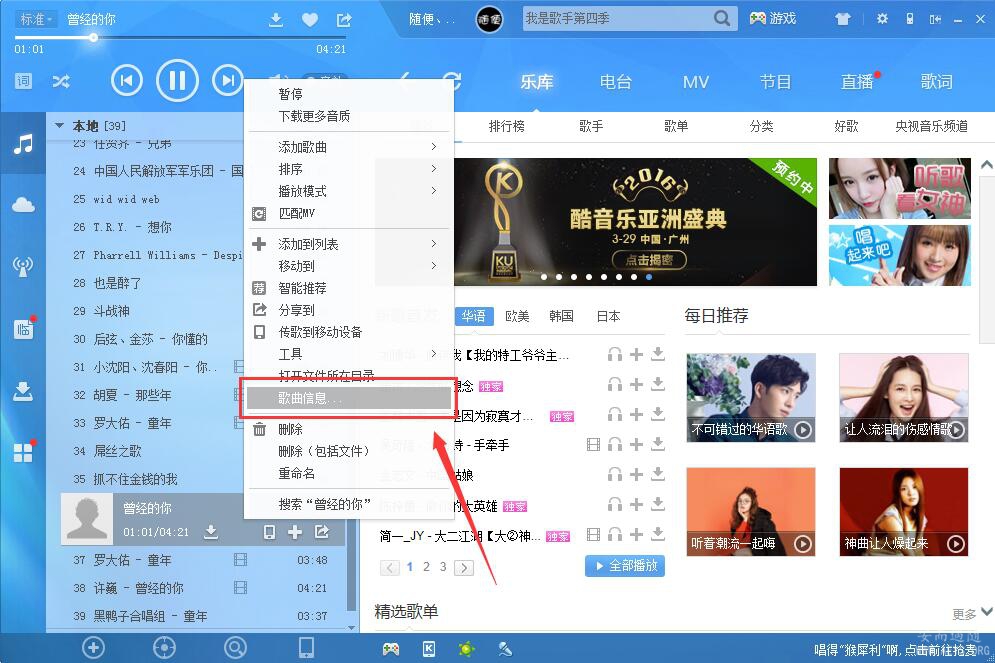Download current song from top bar
Image resolution: width=995 pixels, height=663 pixels.
(276, 20)
